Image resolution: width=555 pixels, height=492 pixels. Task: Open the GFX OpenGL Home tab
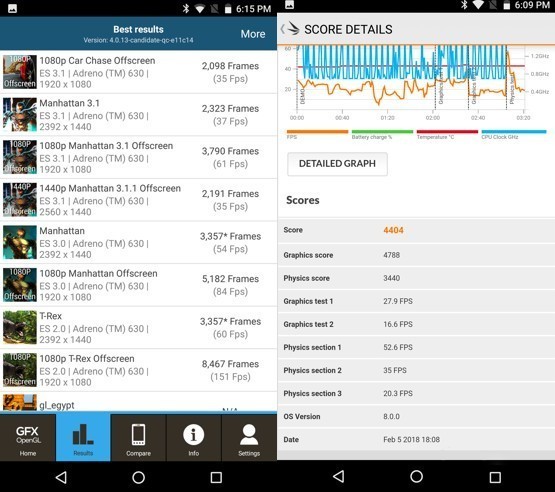pyautogui.click(x=28, y=438)
